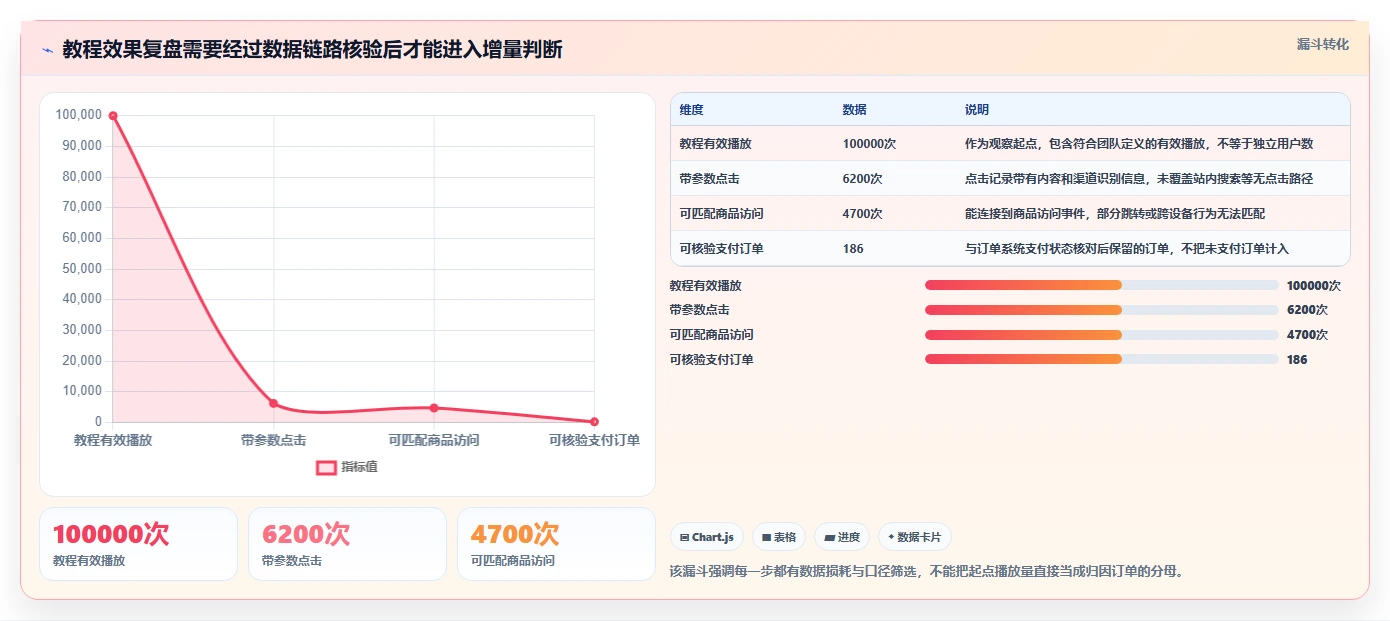Click the 100000次 stat card
Image resolution: width=1390 pixels, height=621 pixels.
click(x=138, y=544)
